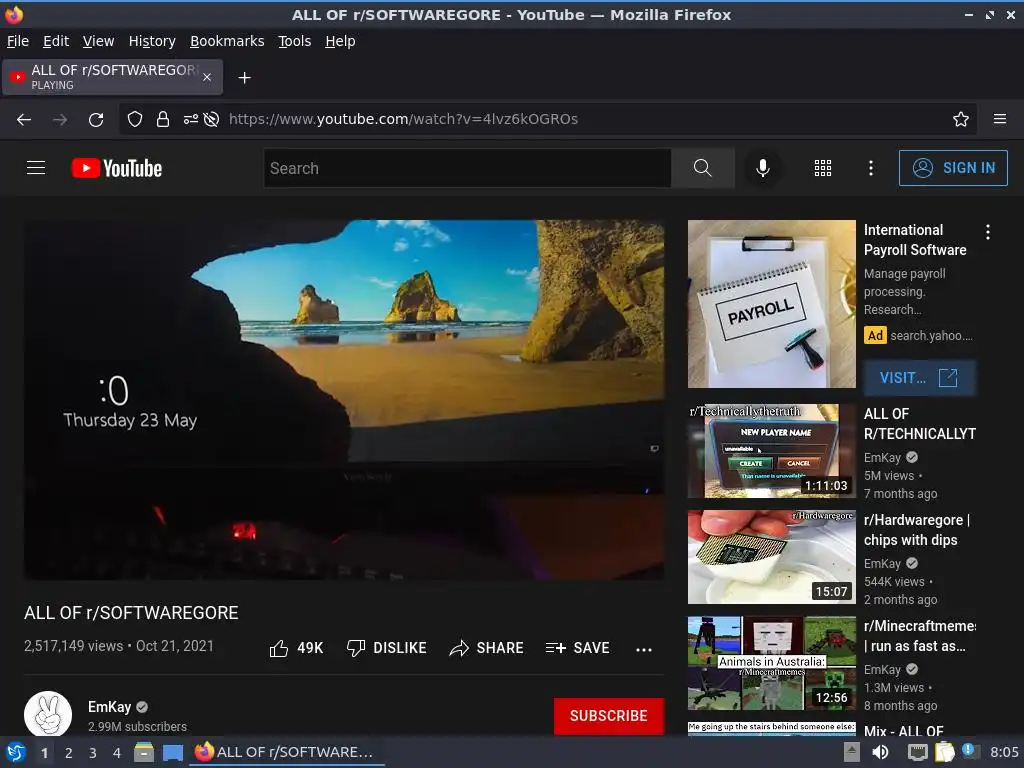Image resolution: width=1024 pixels, height=768 pixels.
Task: Click the volume speaker tray icon
Action: (x=880, y=752)
